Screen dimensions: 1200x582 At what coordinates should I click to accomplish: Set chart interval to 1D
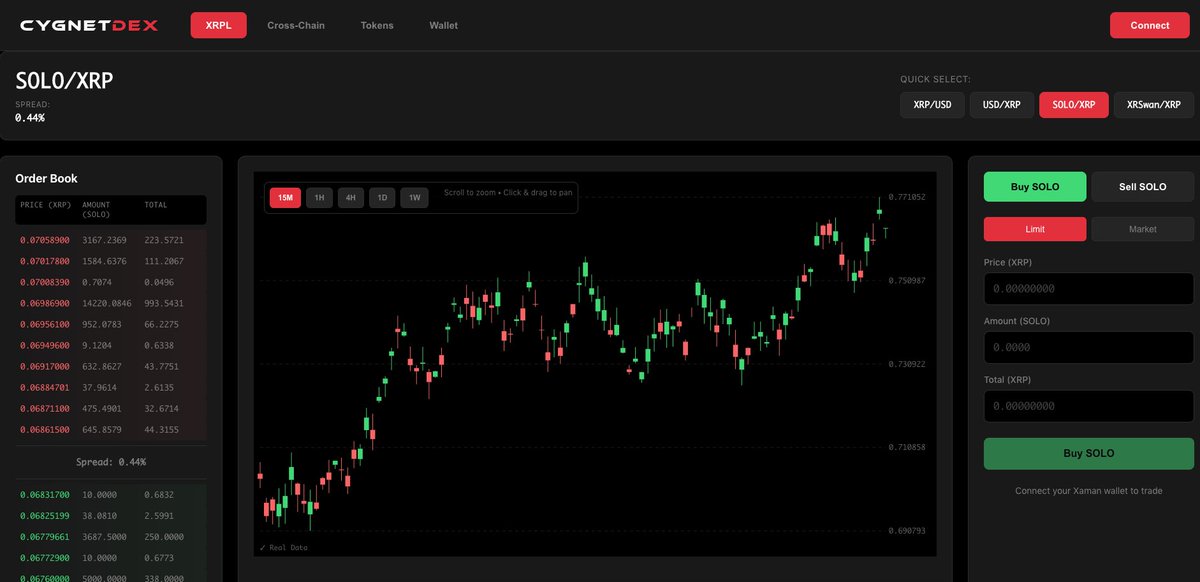pos(383,198)
